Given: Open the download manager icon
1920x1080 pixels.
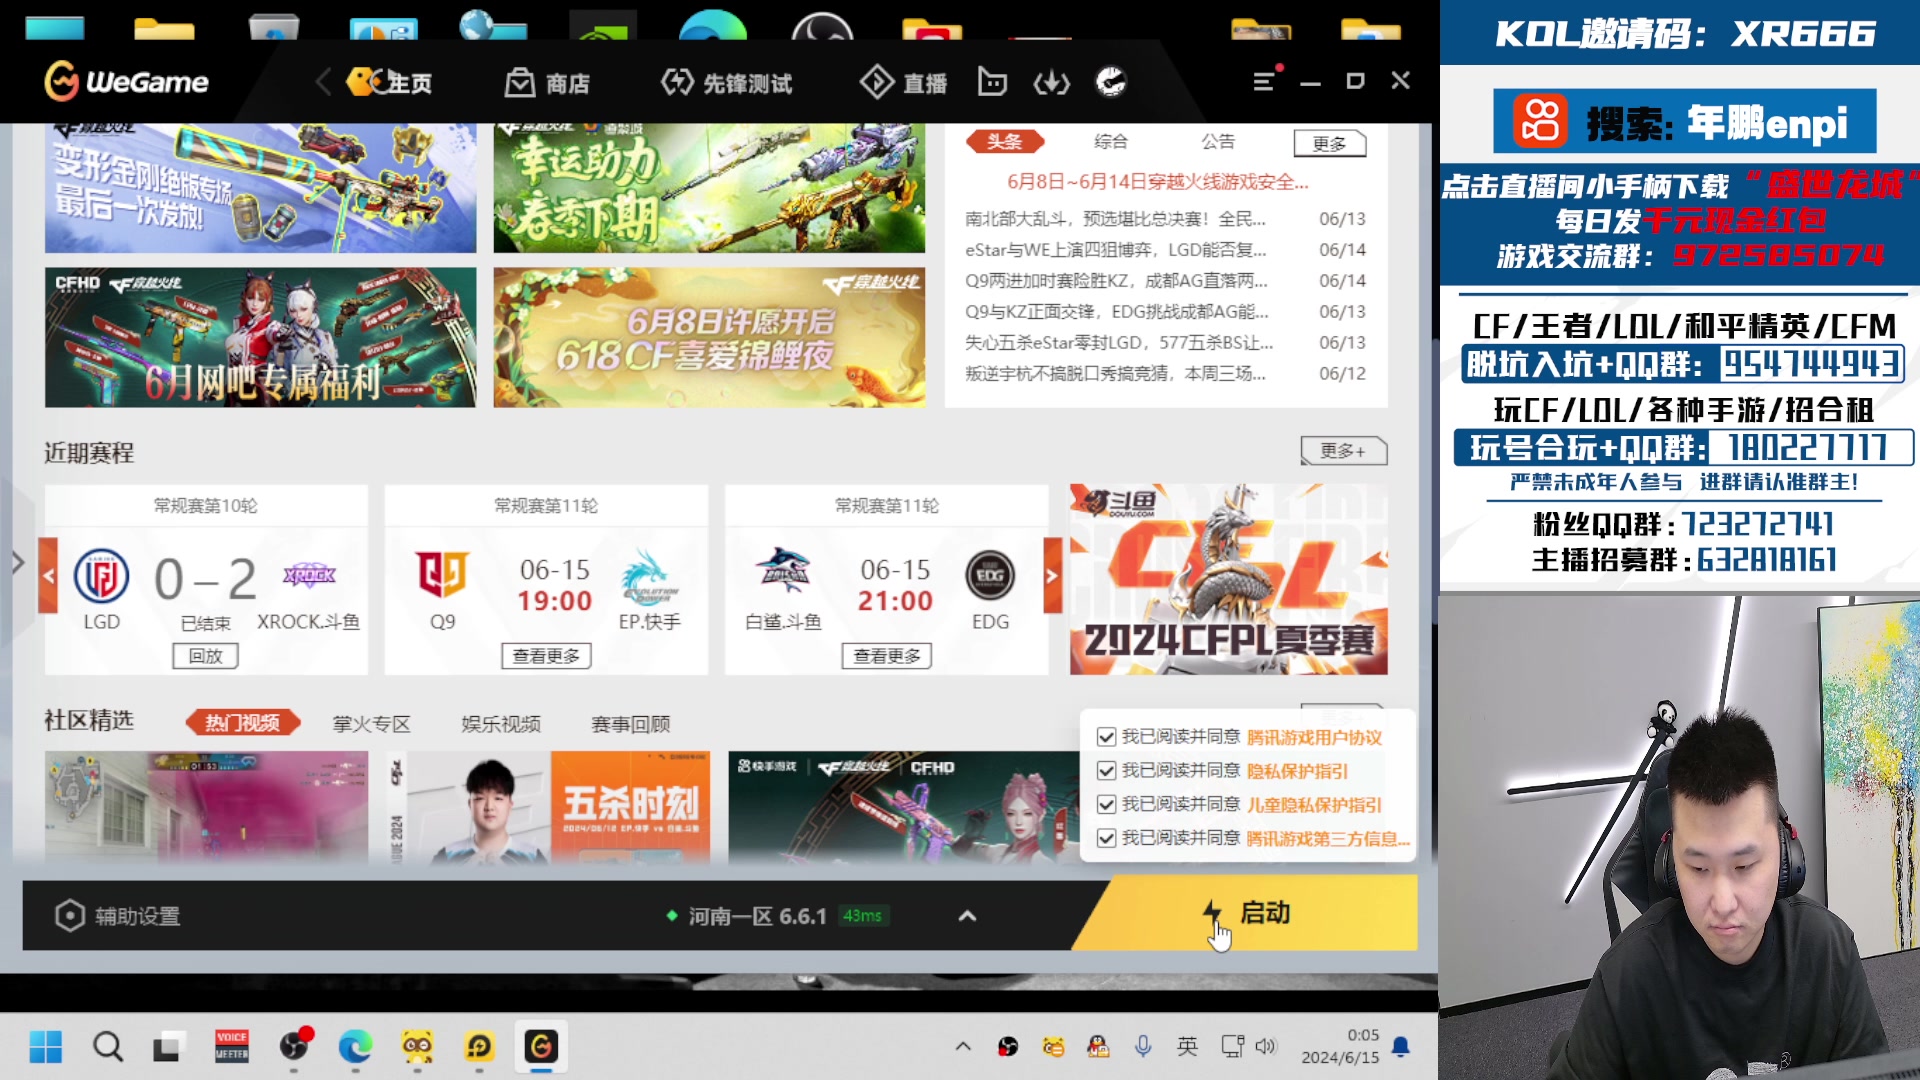Looking at the screenshot, I should (1050, 84).
